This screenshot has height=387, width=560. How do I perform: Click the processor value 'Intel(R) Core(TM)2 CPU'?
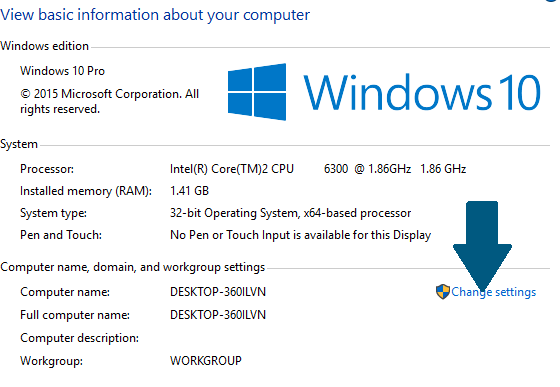coord(232,169)
